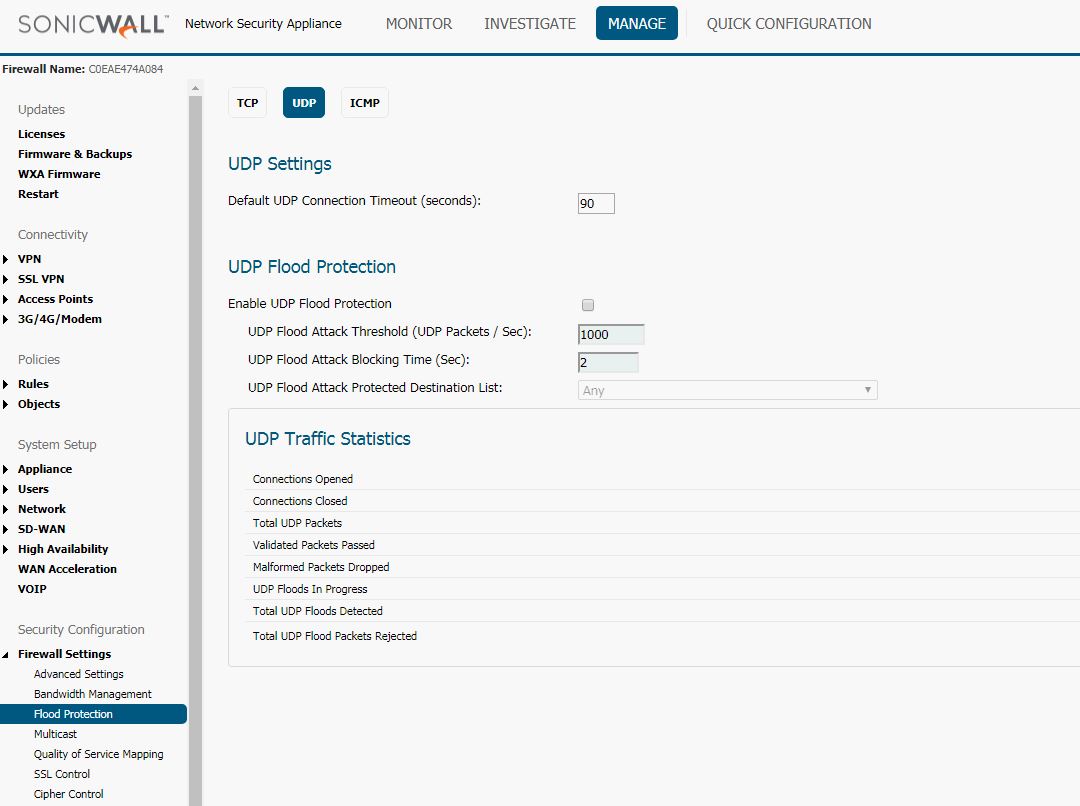The image size is (1080, 806).
Task: Open the INVESTIGATE tab
Action: (x=530, y=23)
